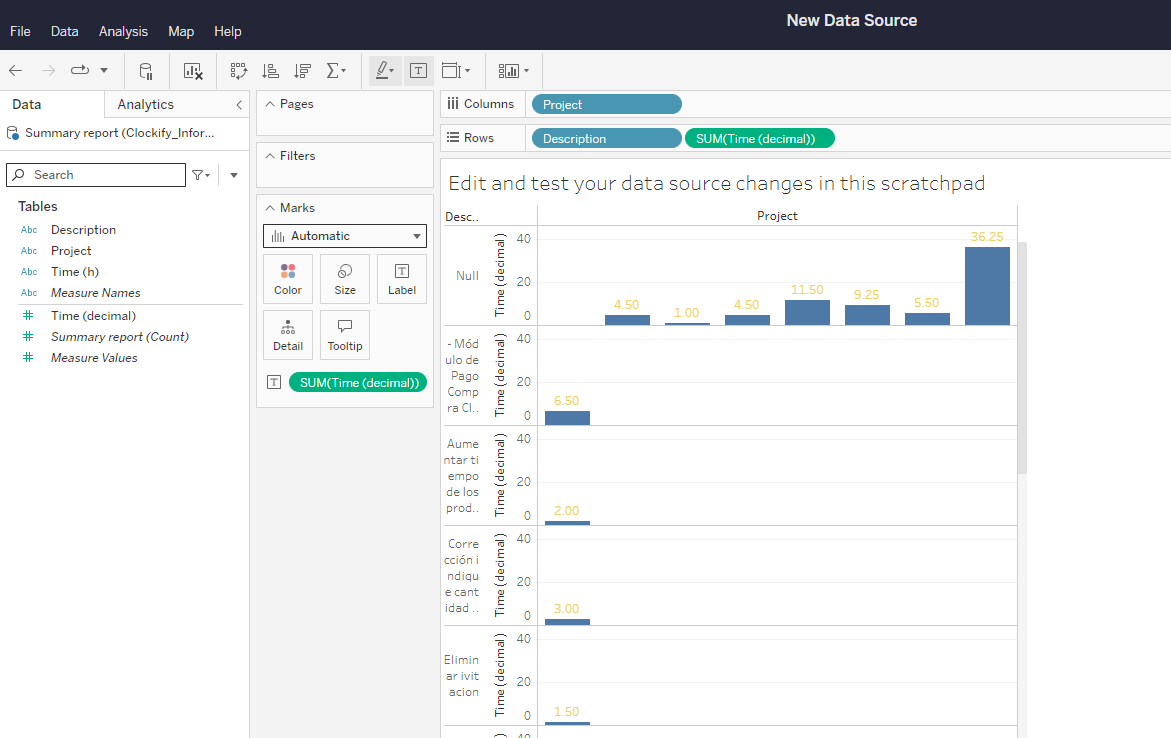The height and width of the screenshot is (738, 1171).
Task: Toggle the filter funnel beside the search box
Action: (200, 174)
